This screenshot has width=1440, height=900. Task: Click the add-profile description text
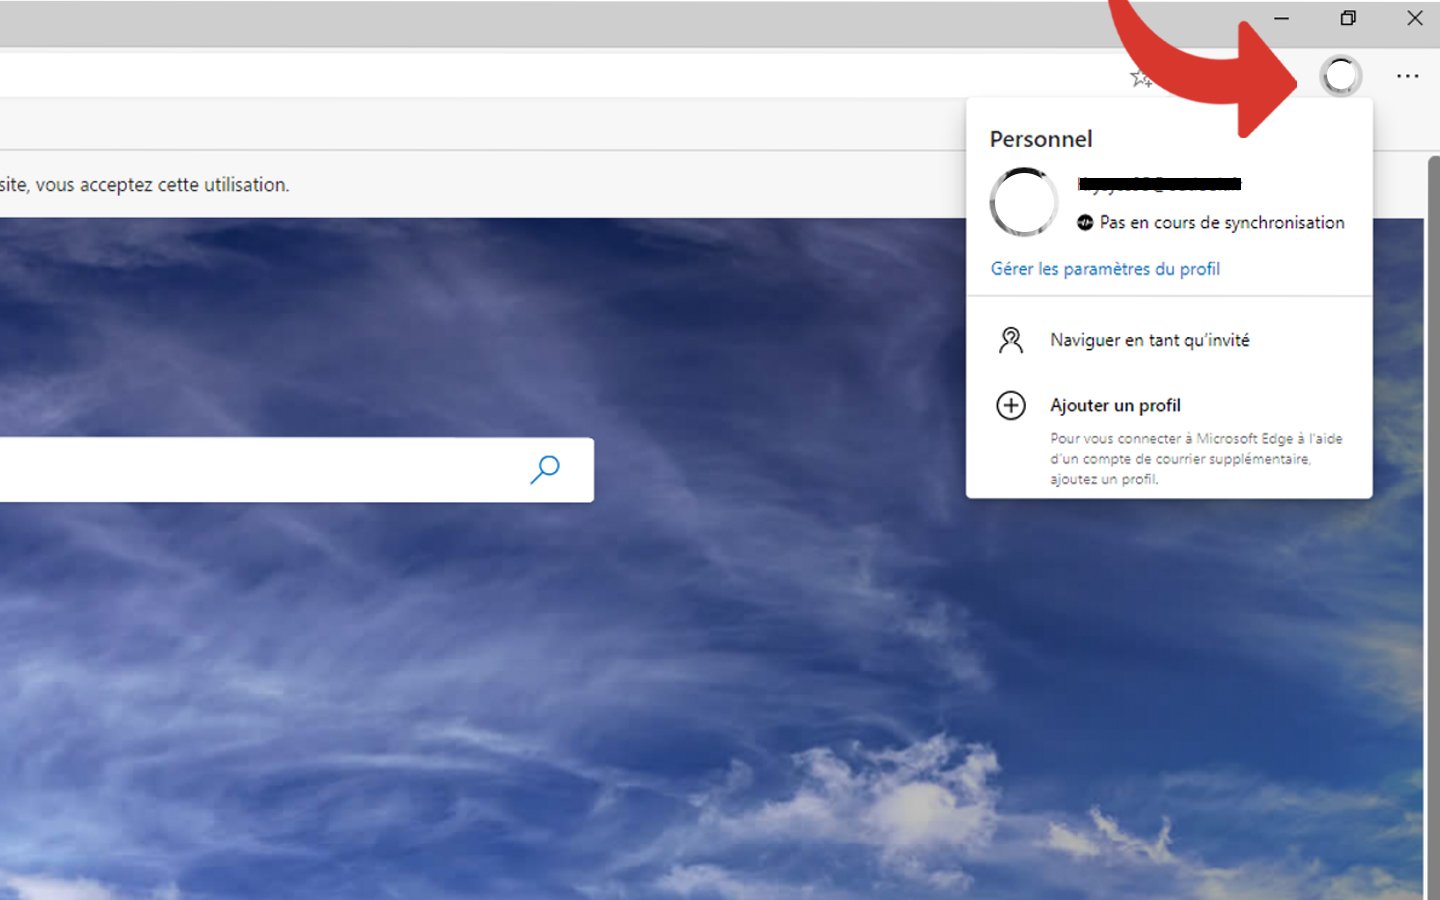pyautogui.click(x=1195, y=459)
